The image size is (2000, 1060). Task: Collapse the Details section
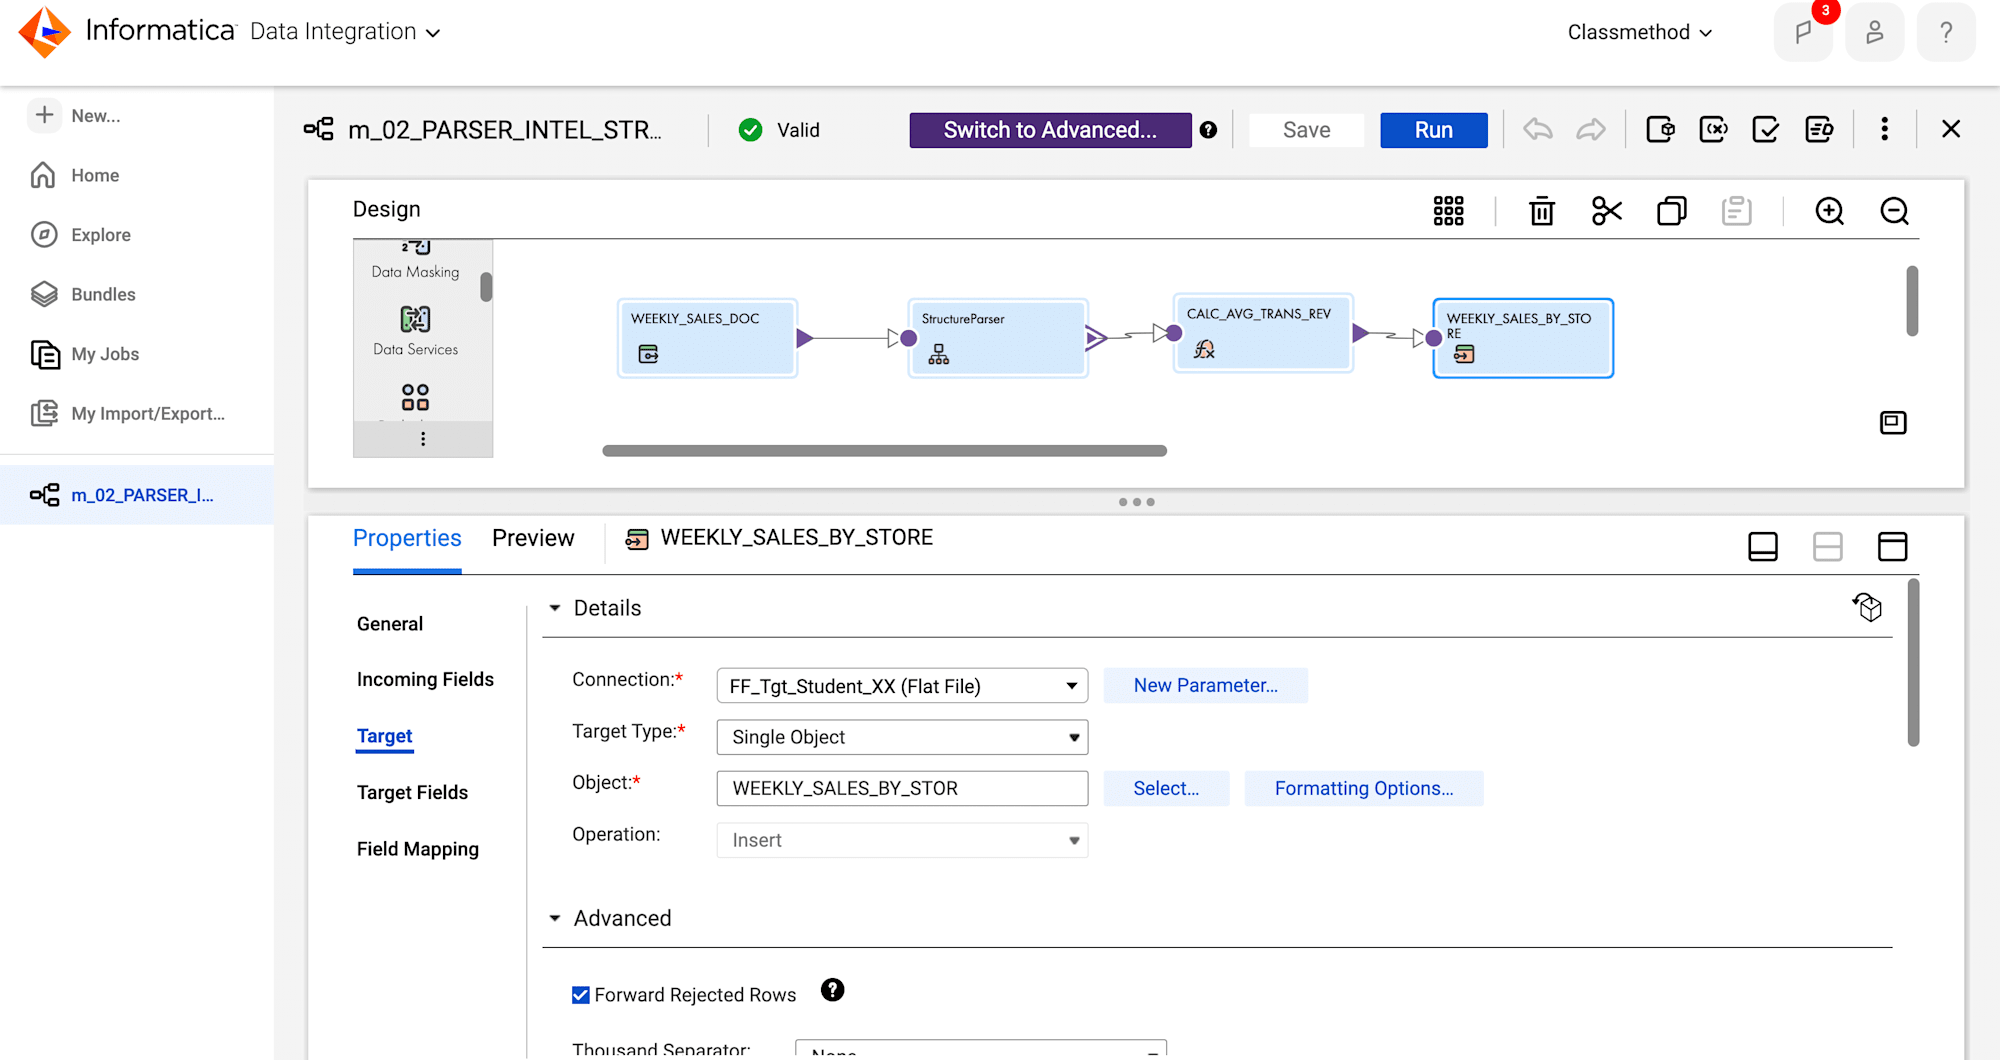555,608
